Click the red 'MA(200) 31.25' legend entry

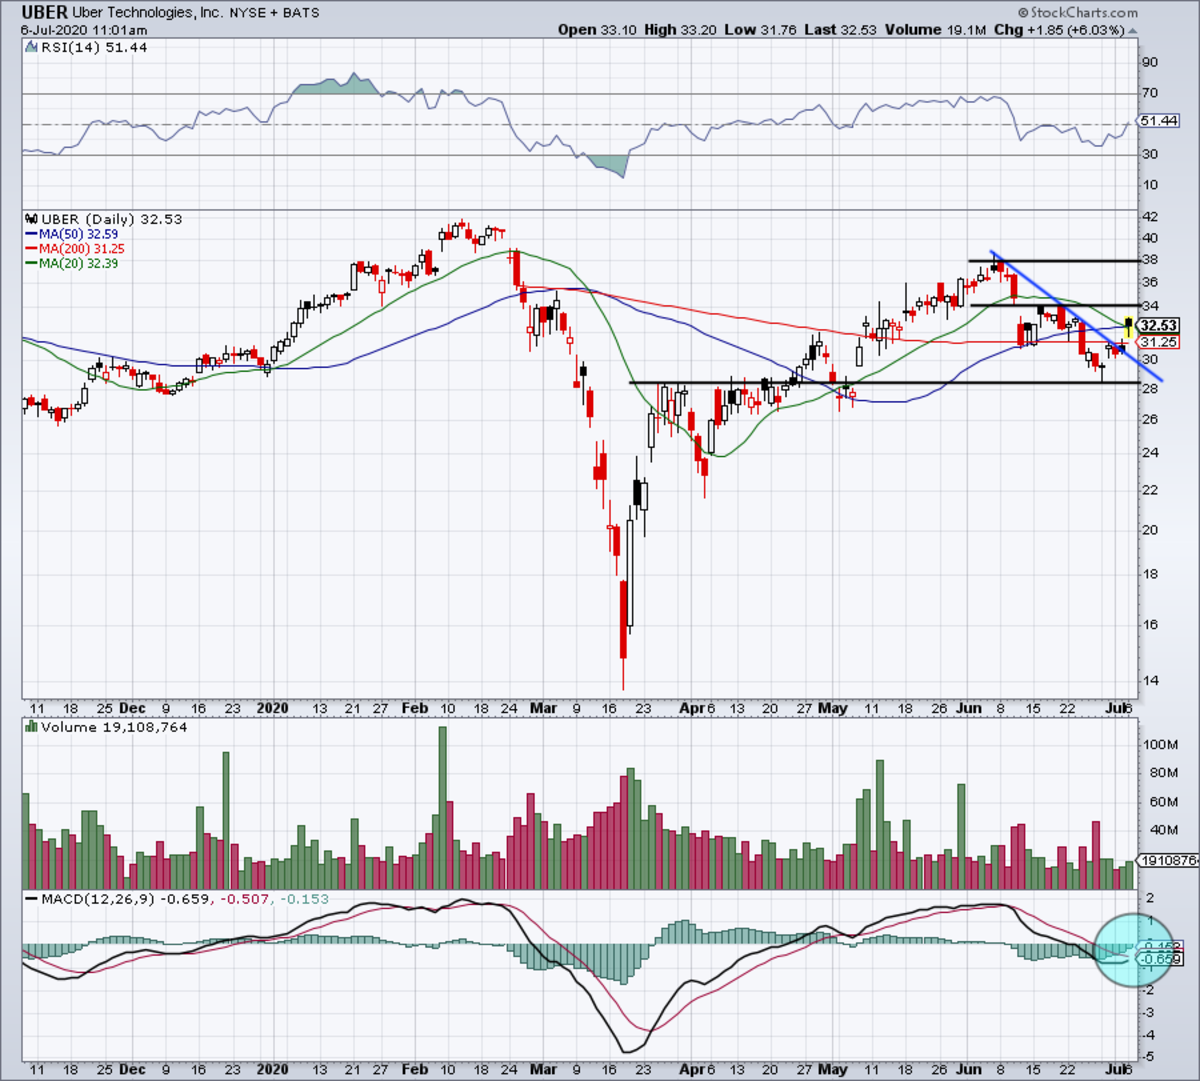[75, 249]
